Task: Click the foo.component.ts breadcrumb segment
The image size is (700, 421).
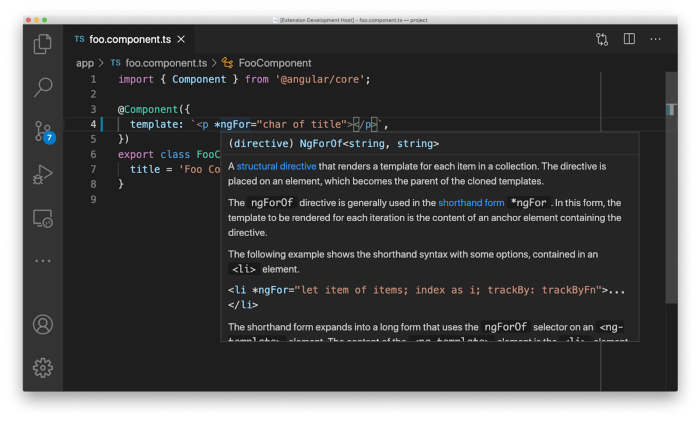Action: [x=166, y=63]
